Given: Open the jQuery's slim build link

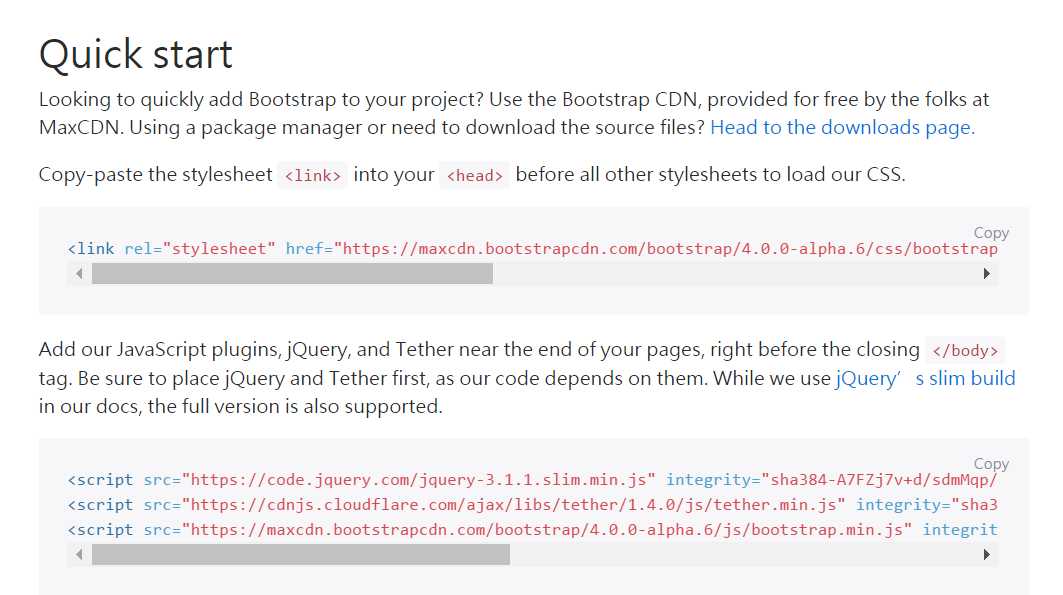Looking at the screenshot, I should [x=925, y=377].
